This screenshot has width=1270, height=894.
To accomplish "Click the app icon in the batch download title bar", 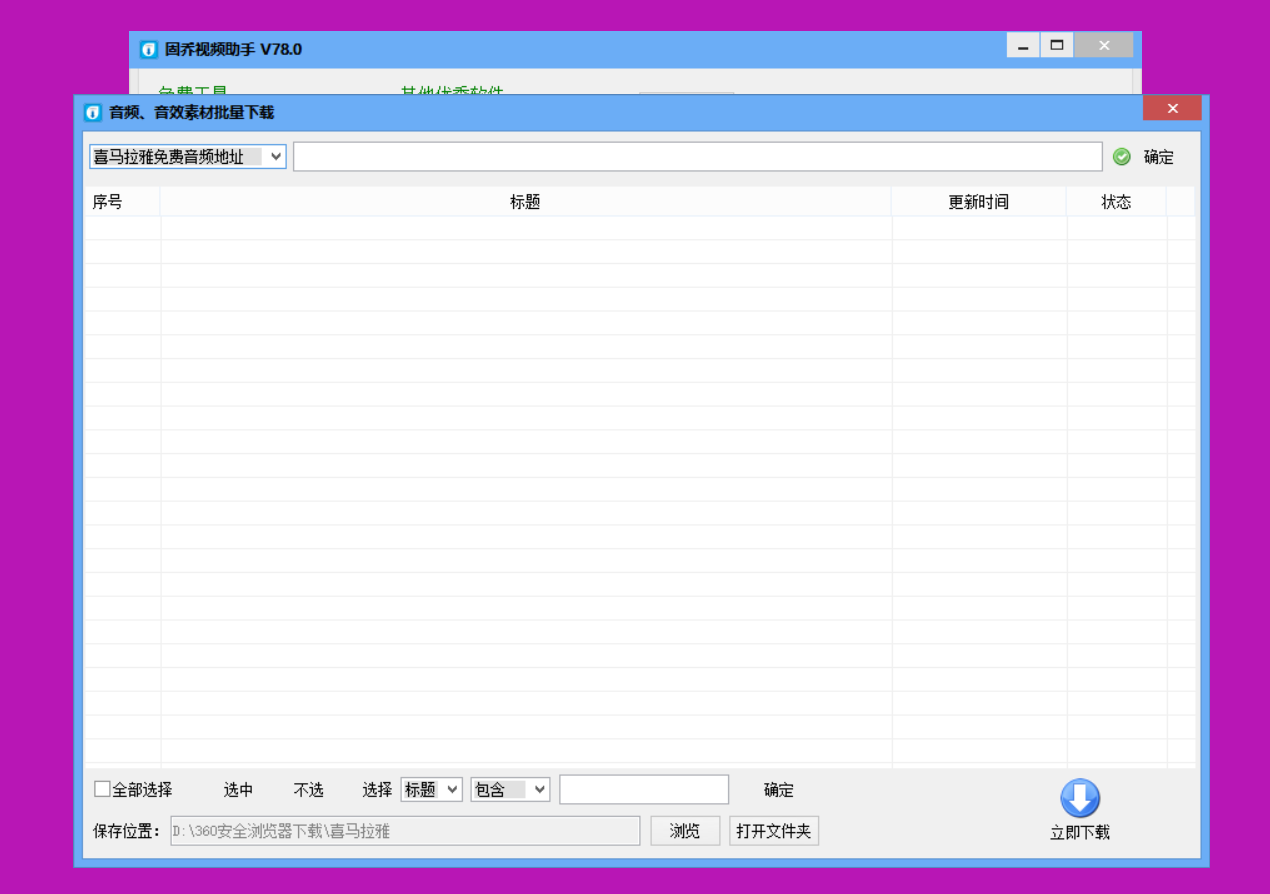I will point(93,113).
